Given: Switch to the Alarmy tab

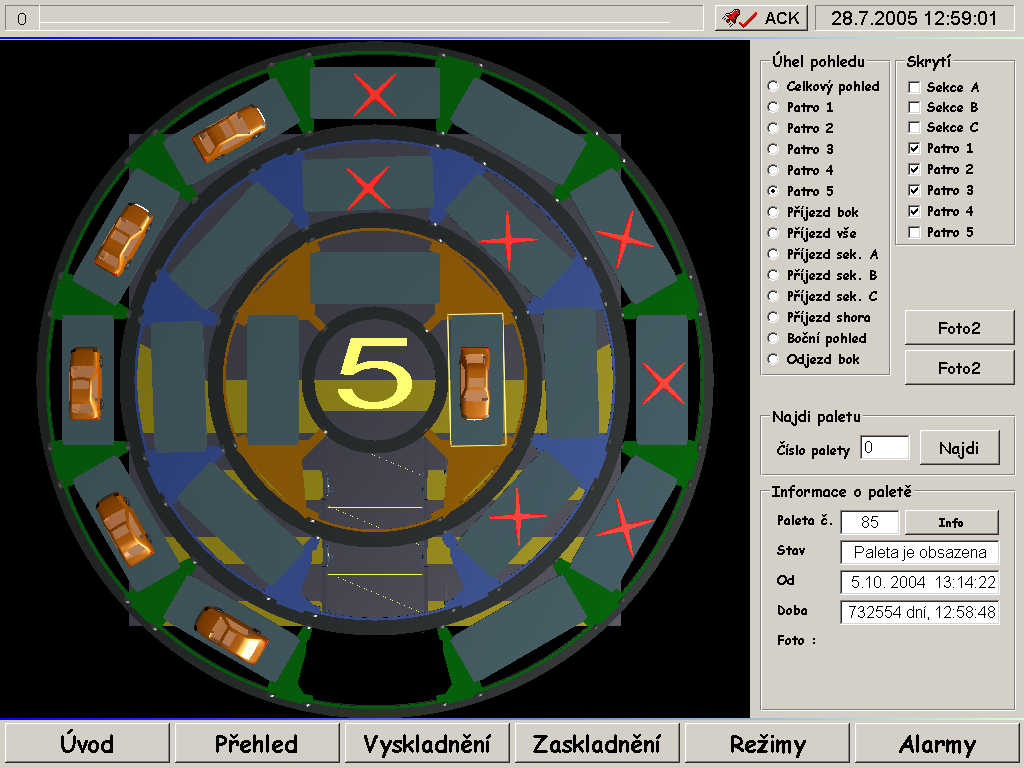Looking at the screenshot, I should pyautogui.click(x=937, y=744).
